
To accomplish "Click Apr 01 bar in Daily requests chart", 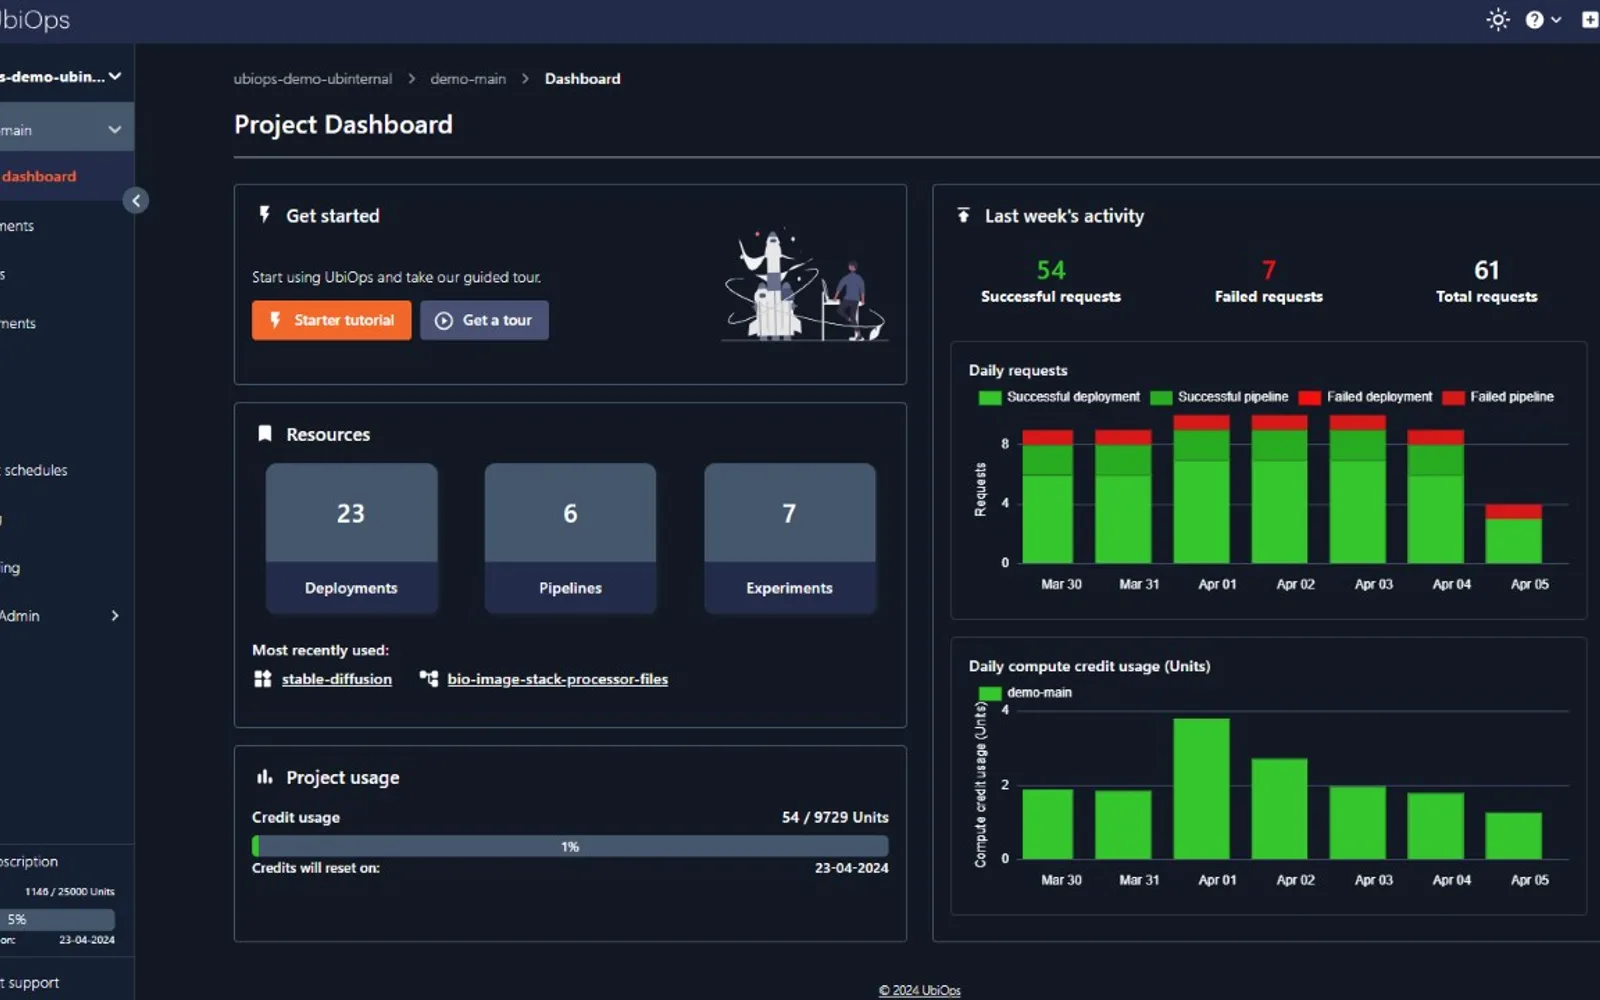I will pyautogui.click(x=1202, y=489).
